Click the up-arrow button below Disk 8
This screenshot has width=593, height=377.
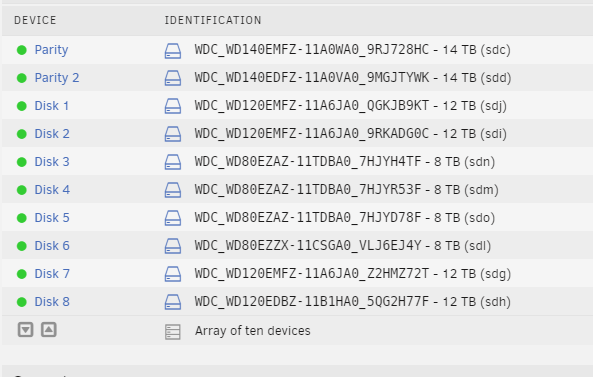49,330
